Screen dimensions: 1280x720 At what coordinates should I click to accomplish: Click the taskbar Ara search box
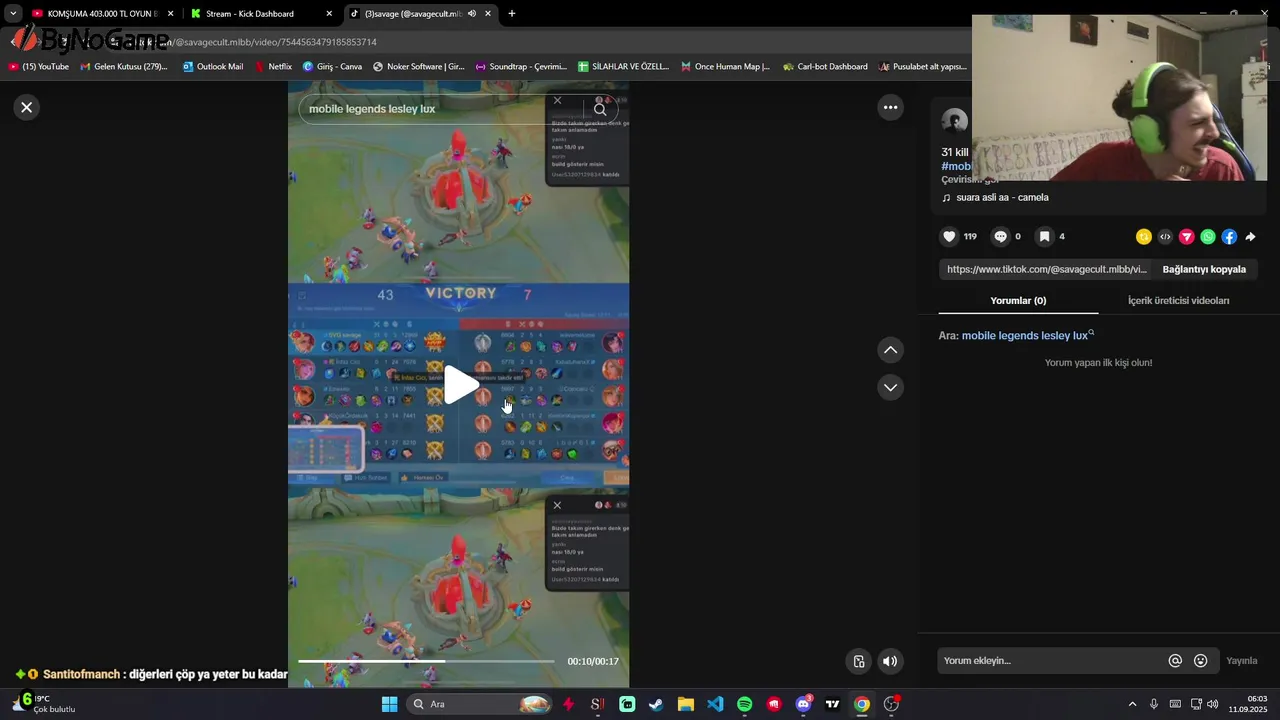click(x=480, y=704)
